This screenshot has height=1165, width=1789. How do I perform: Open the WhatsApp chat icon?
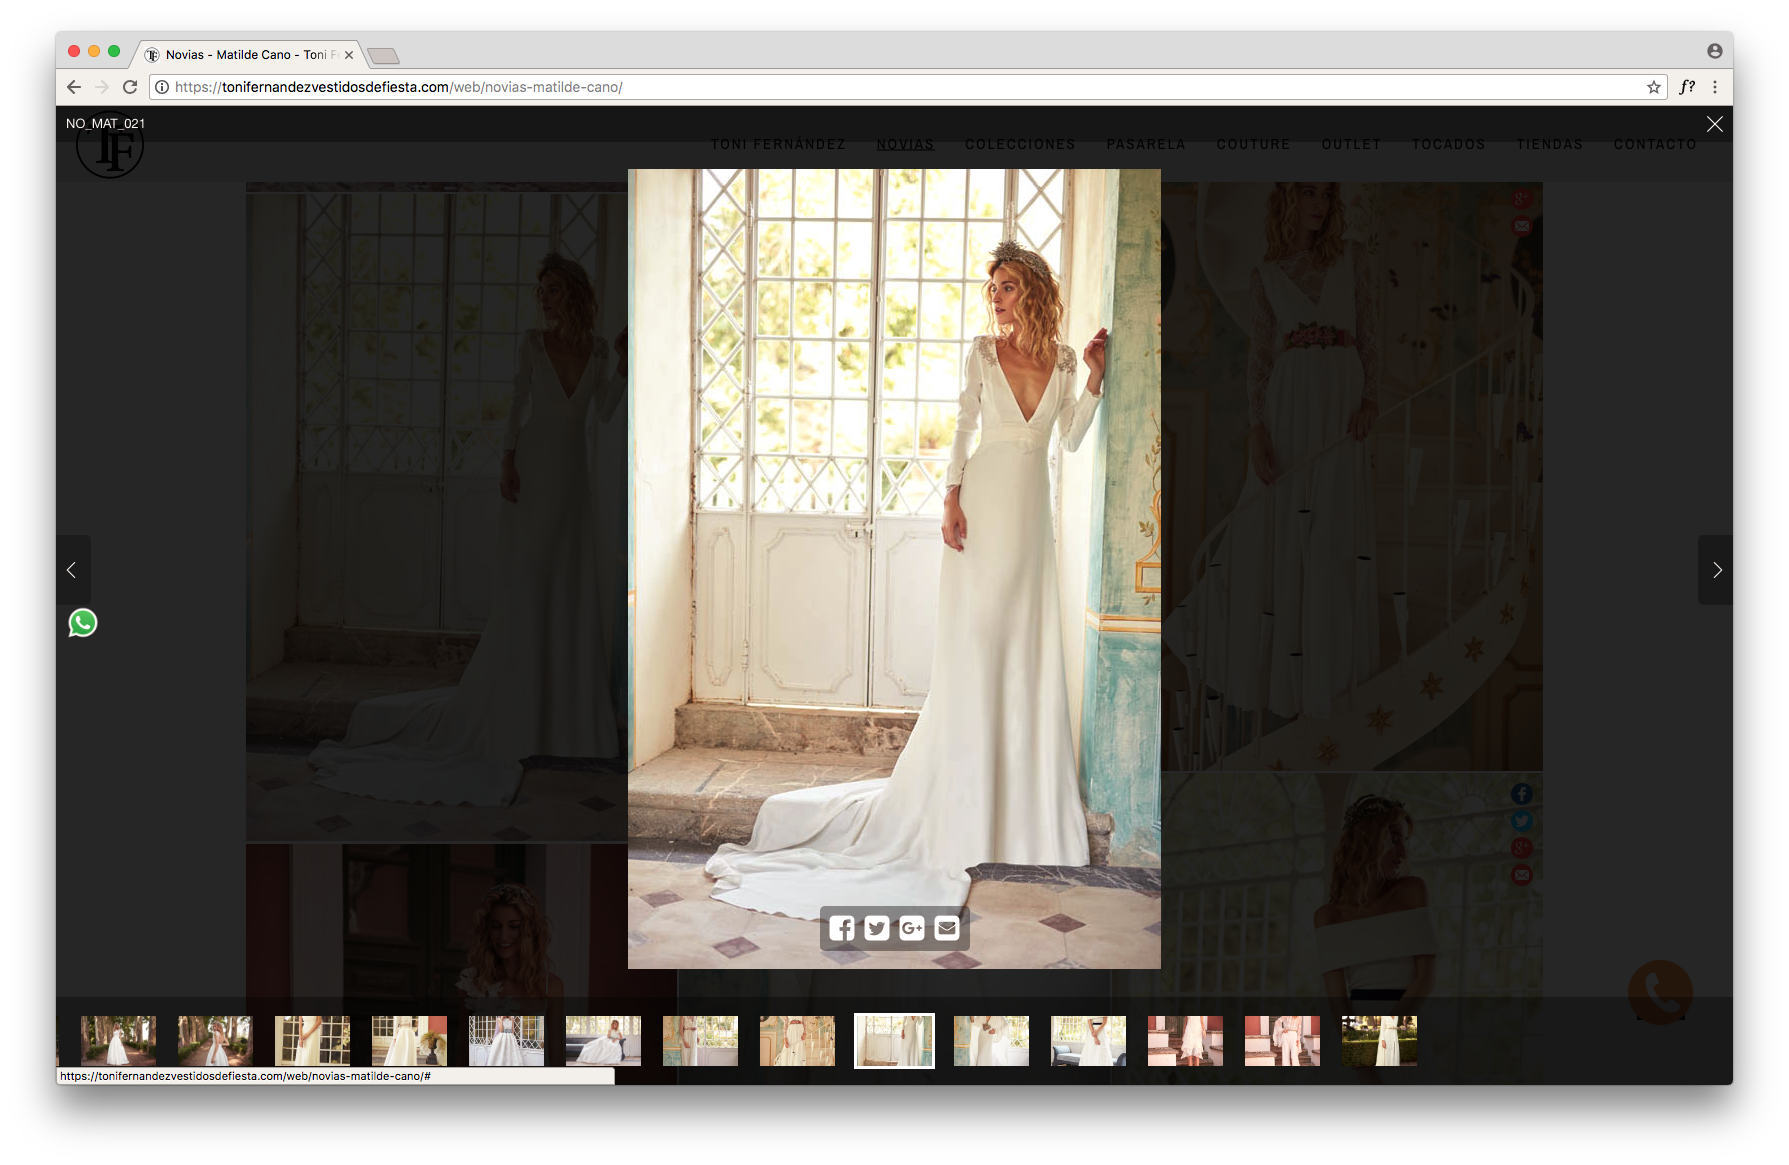(83, 623)
